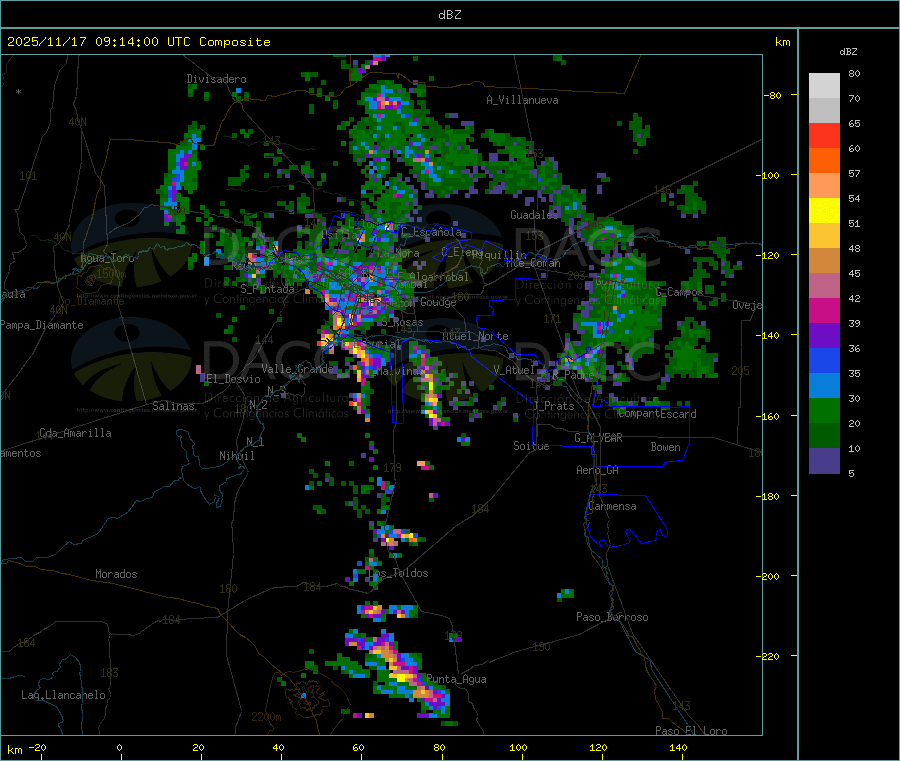Click the Carmensa place label
The height and width of the screenshot is (761, 900).
612,506
